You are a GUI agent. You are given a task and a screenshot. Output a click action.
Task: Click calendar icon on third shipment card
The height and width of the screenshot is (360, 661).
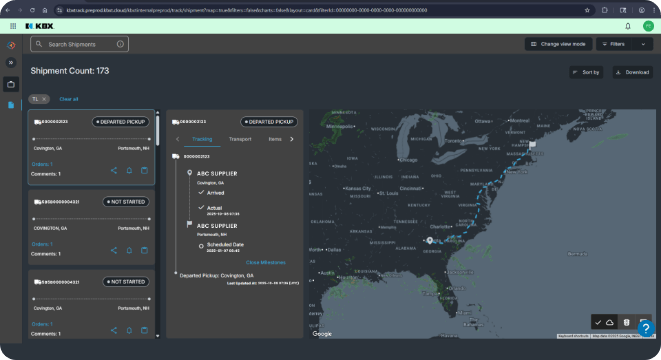pyautogui.click(x=144, y=330)
